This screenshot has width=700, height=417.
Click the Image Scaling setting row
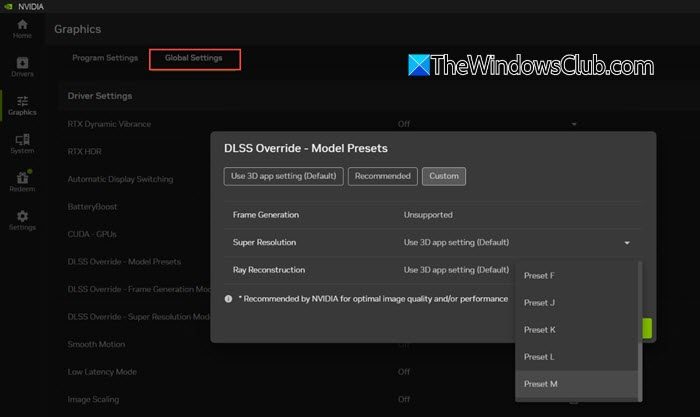click(93, 400)
